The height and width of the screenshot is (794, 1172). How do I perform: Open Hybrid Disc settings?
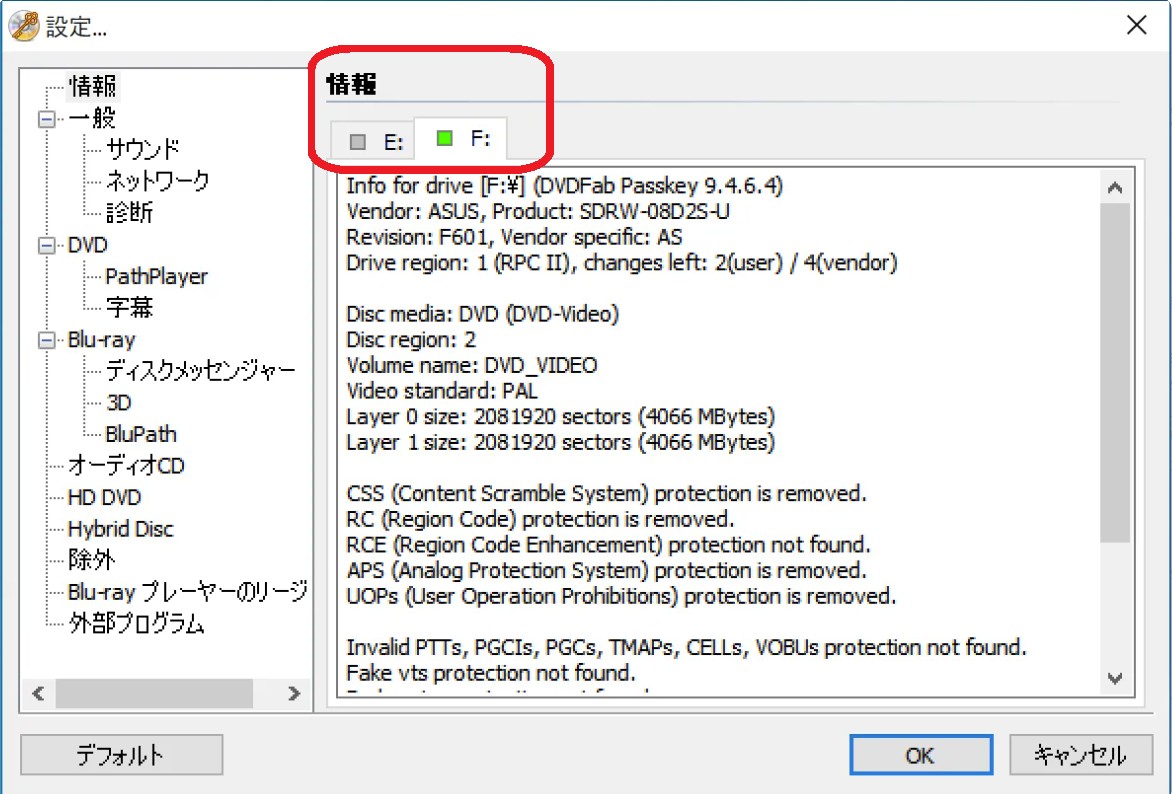[120, 529]
